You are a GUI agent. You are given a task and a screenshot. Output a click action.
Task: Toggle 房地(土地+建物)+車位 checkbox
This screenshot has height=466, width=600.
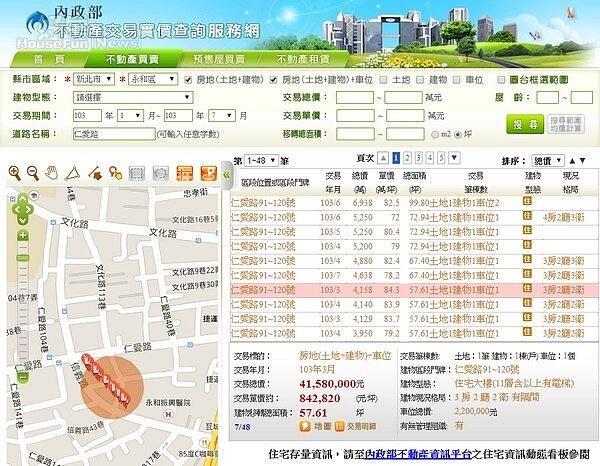(x=273, y=80)
